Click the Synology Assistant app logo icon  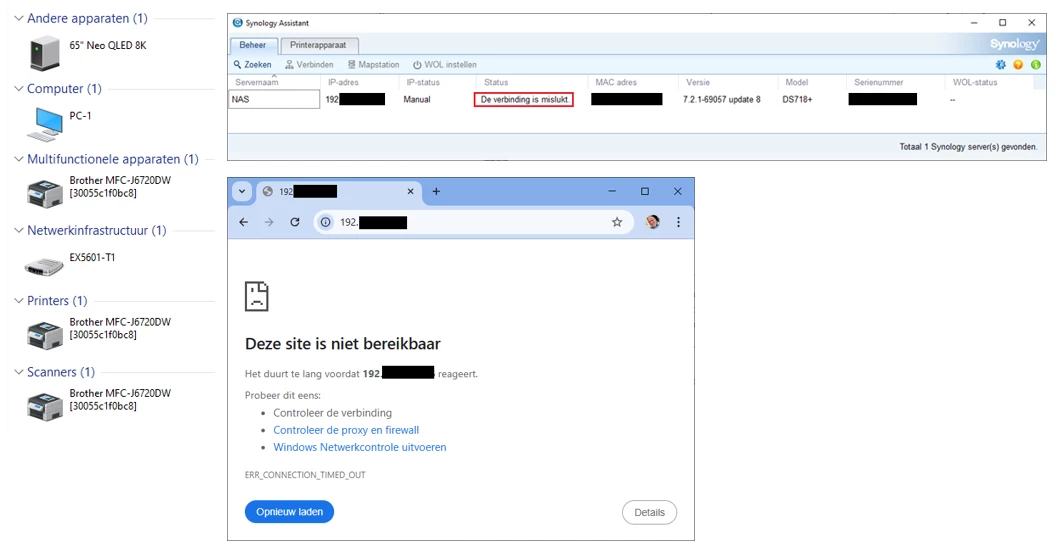pos(237,23)
